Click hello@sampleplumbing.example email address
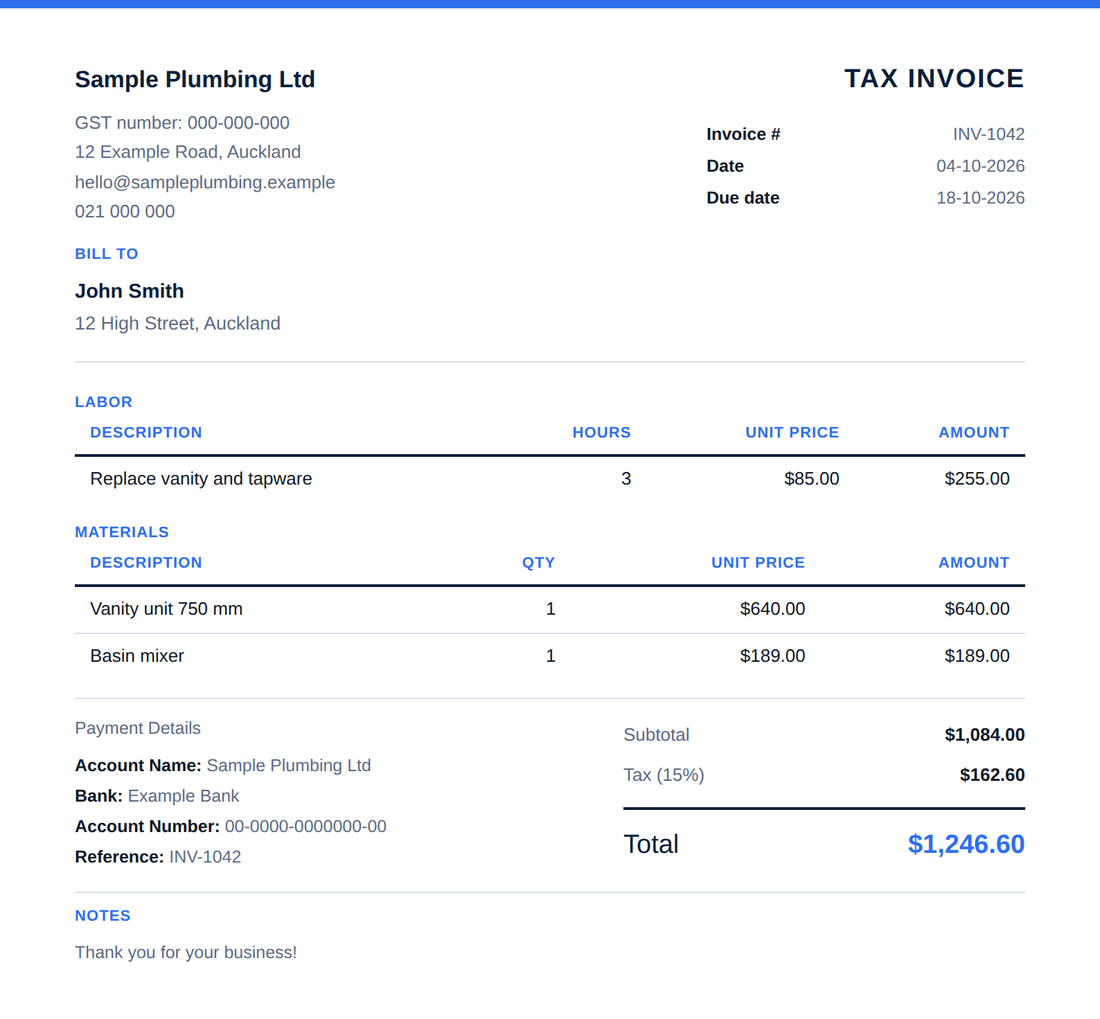The width and height of the screenshot is (1100, 1019). pyautogui.click(x=205, y=182)
